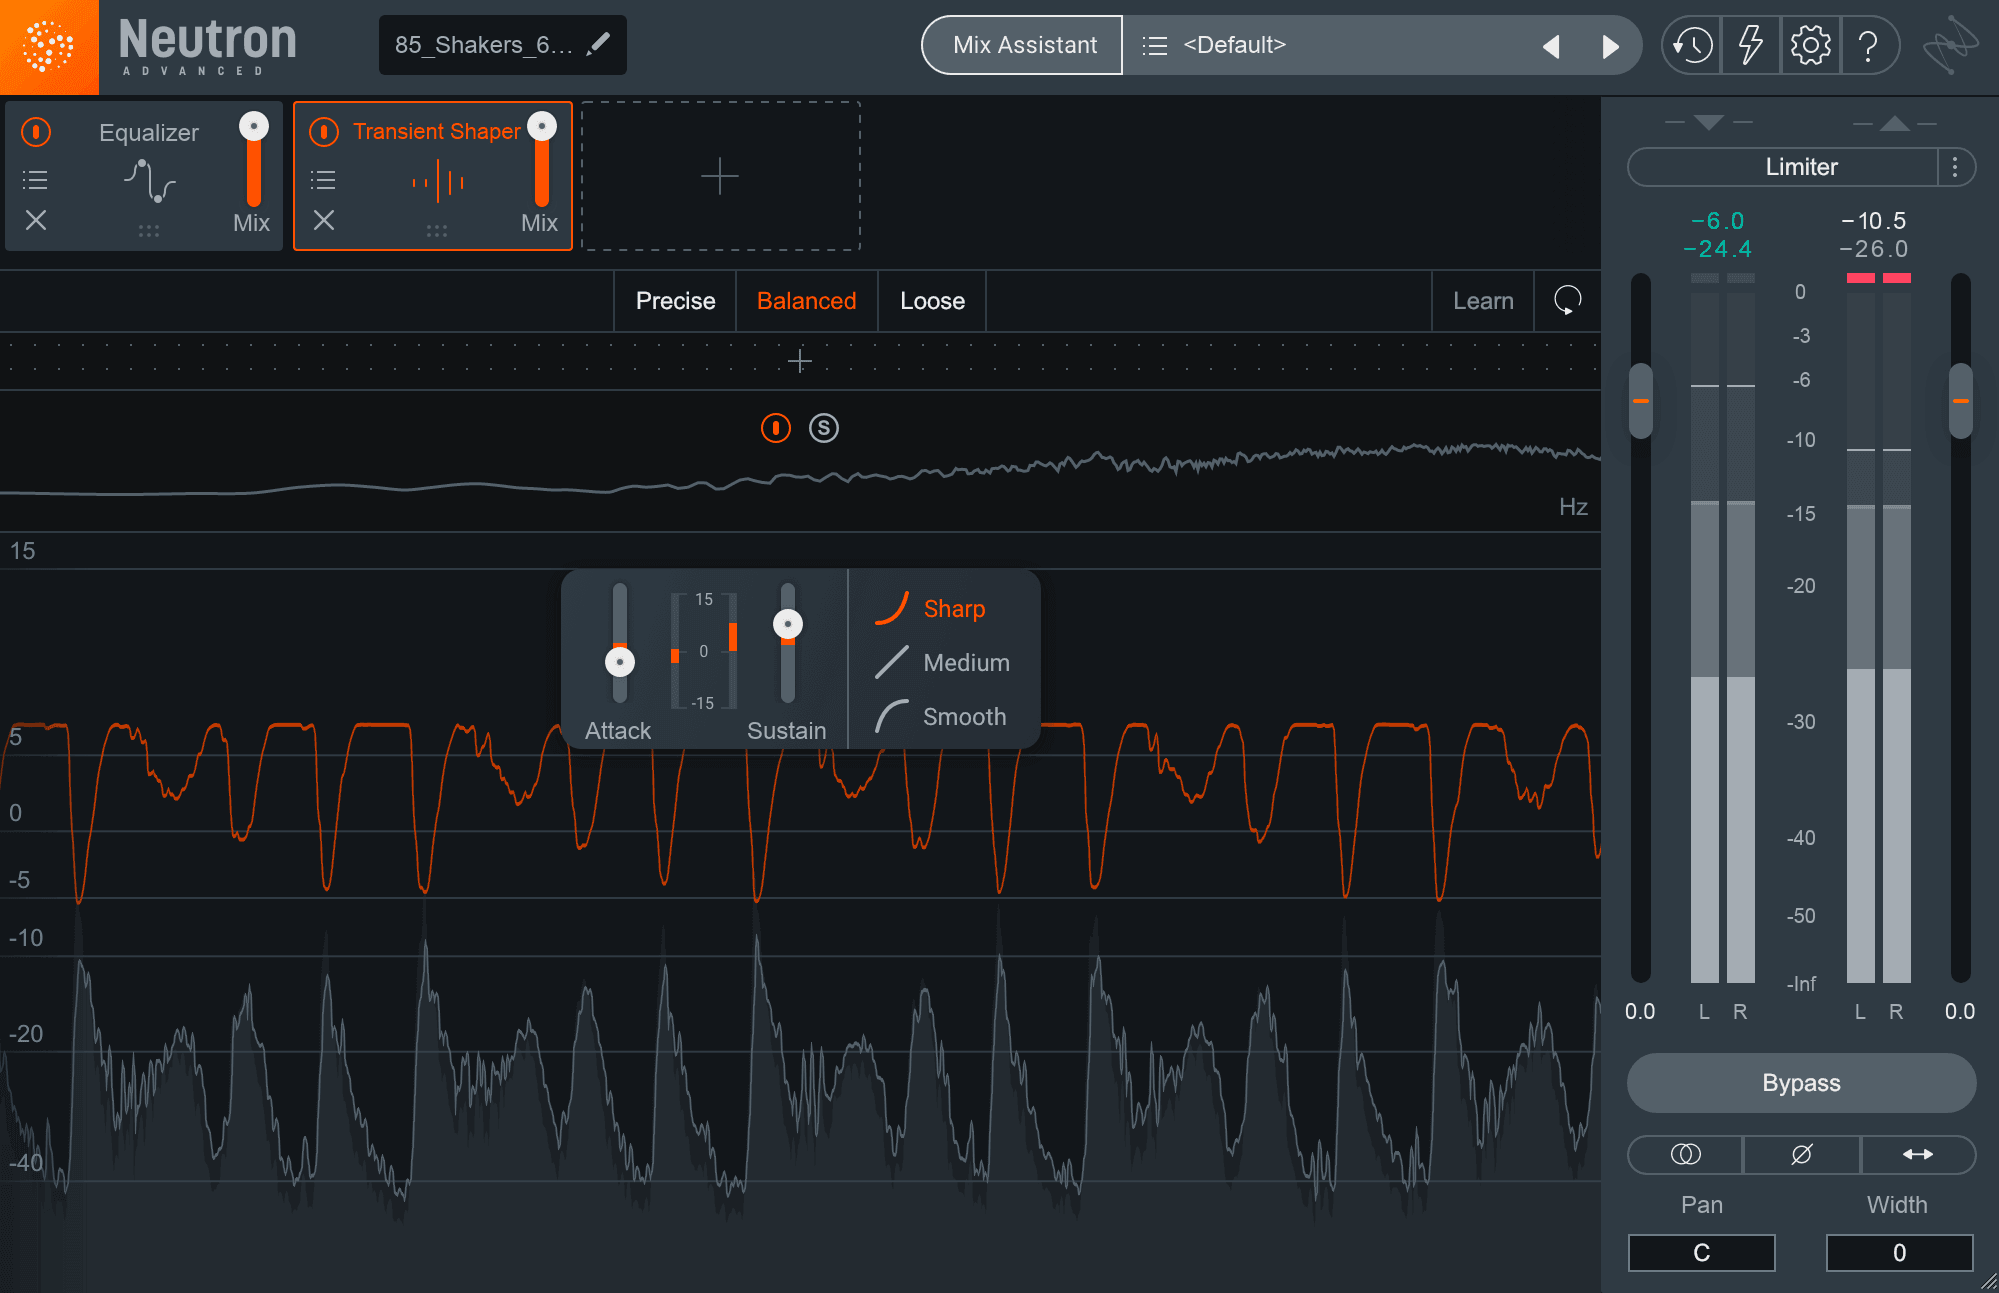
Task: Click the Pan value field C
Action: tap(1701, 1252)
